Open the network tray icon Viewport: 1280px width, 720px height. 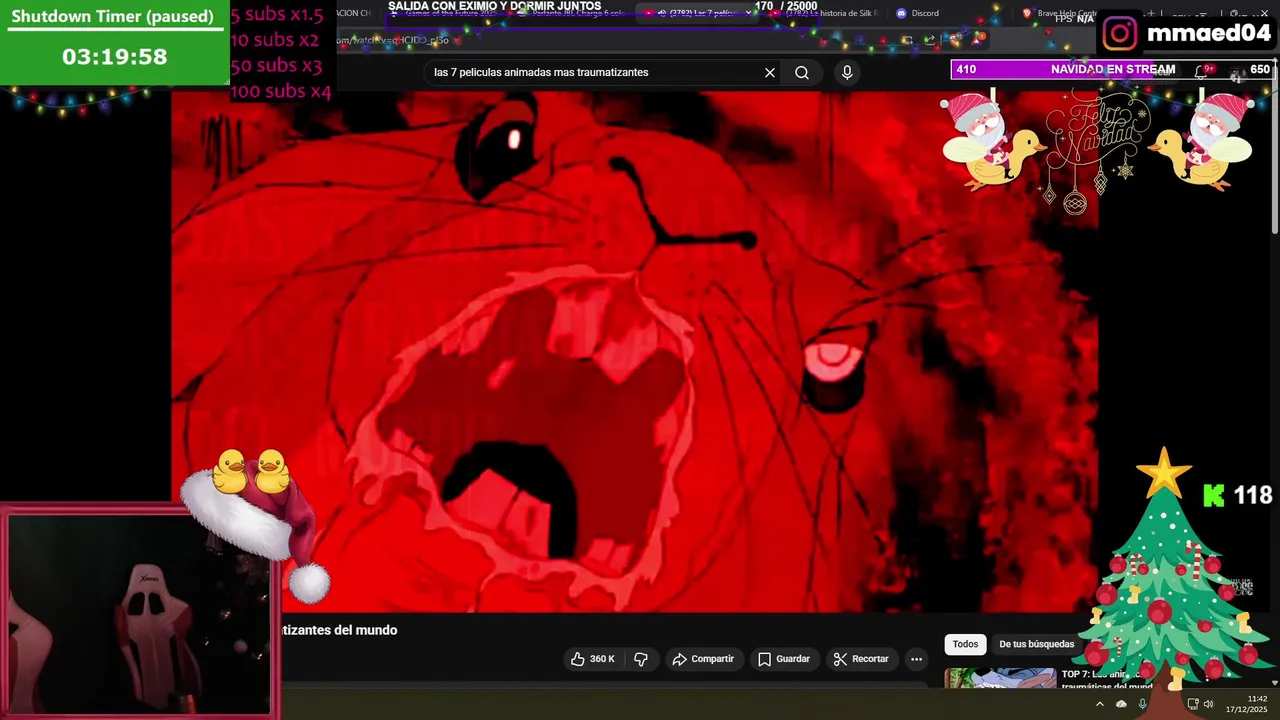coord(1192,704)
